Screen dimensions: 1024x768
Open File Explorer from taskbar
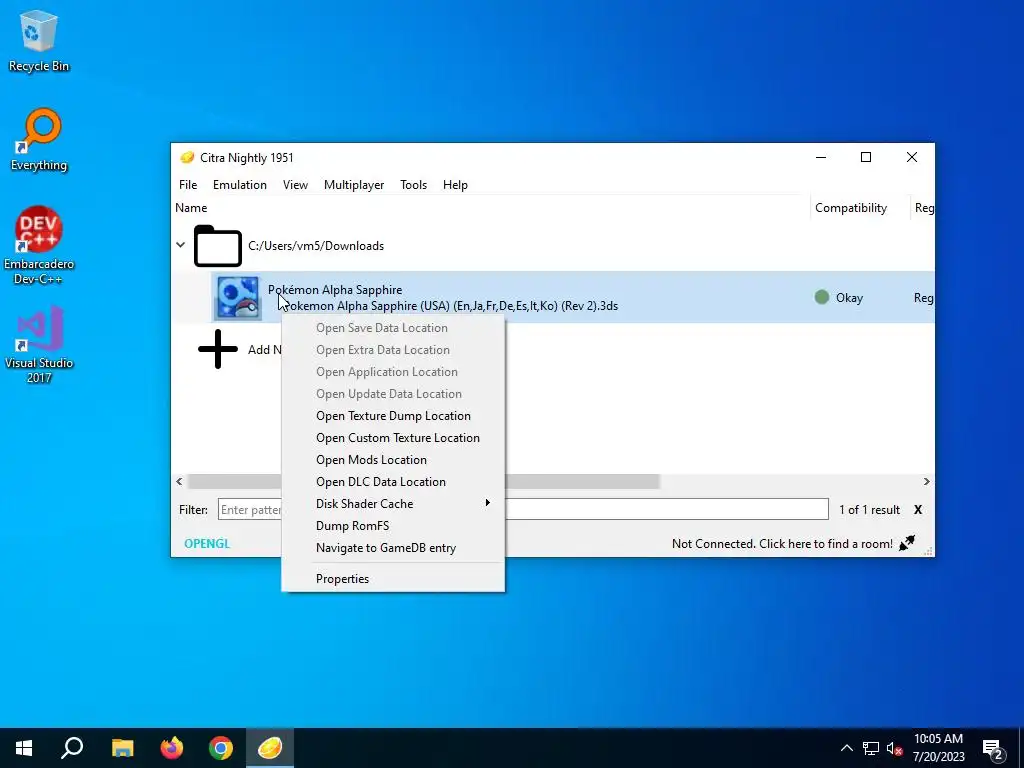click(x=122, y=748)
